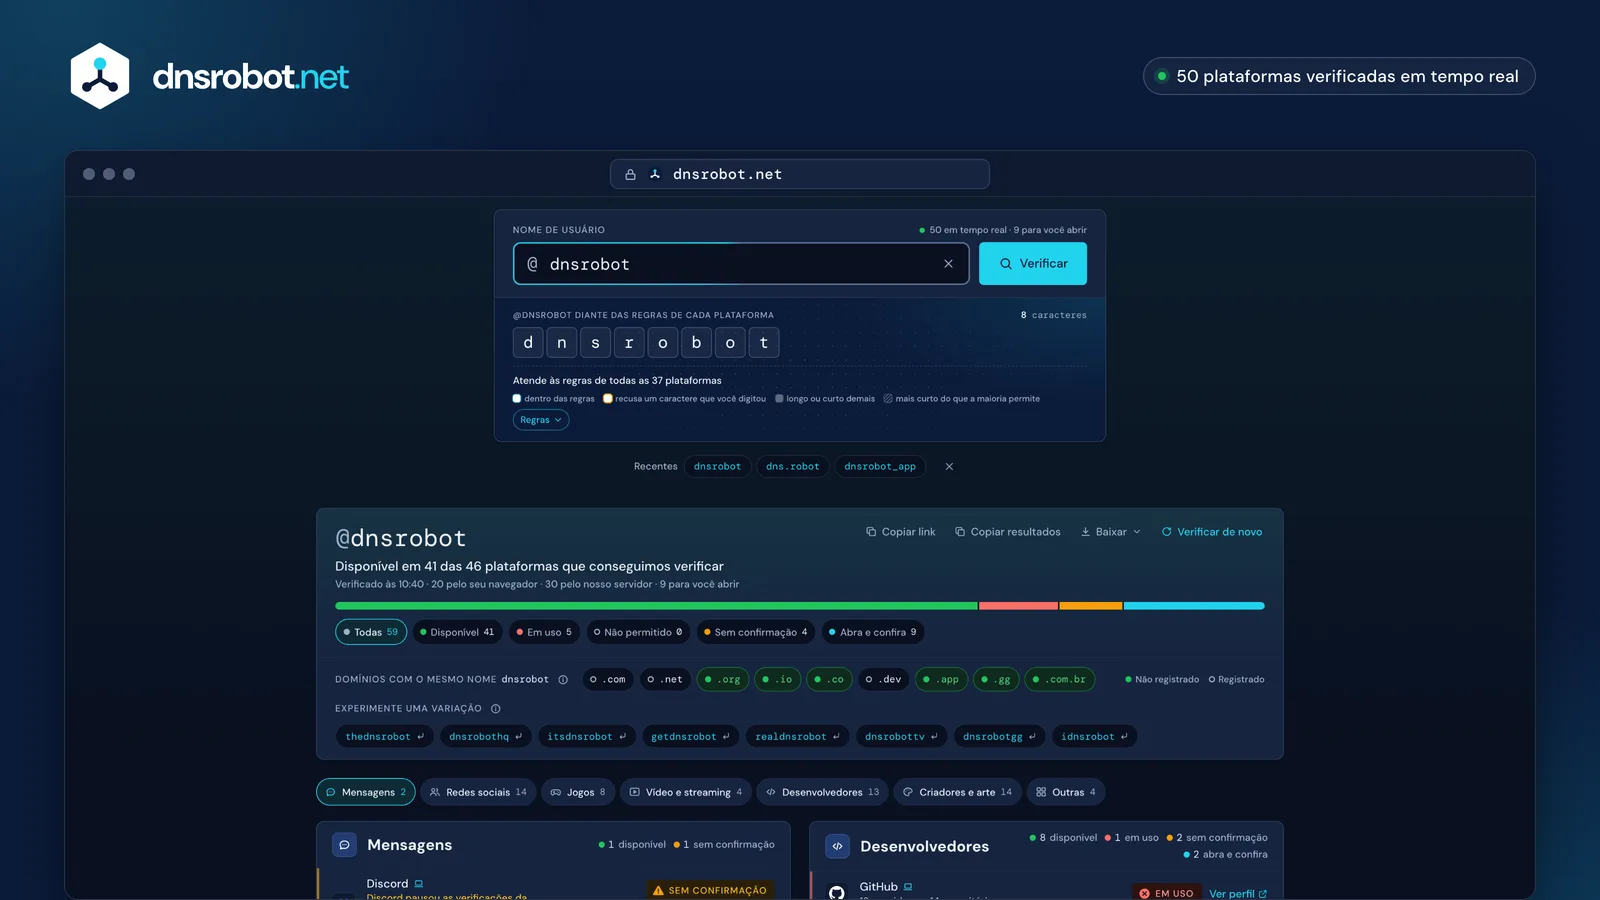Clear the username field with the X icon
The image size is (1600, 900).
click(x=948, y=264)
